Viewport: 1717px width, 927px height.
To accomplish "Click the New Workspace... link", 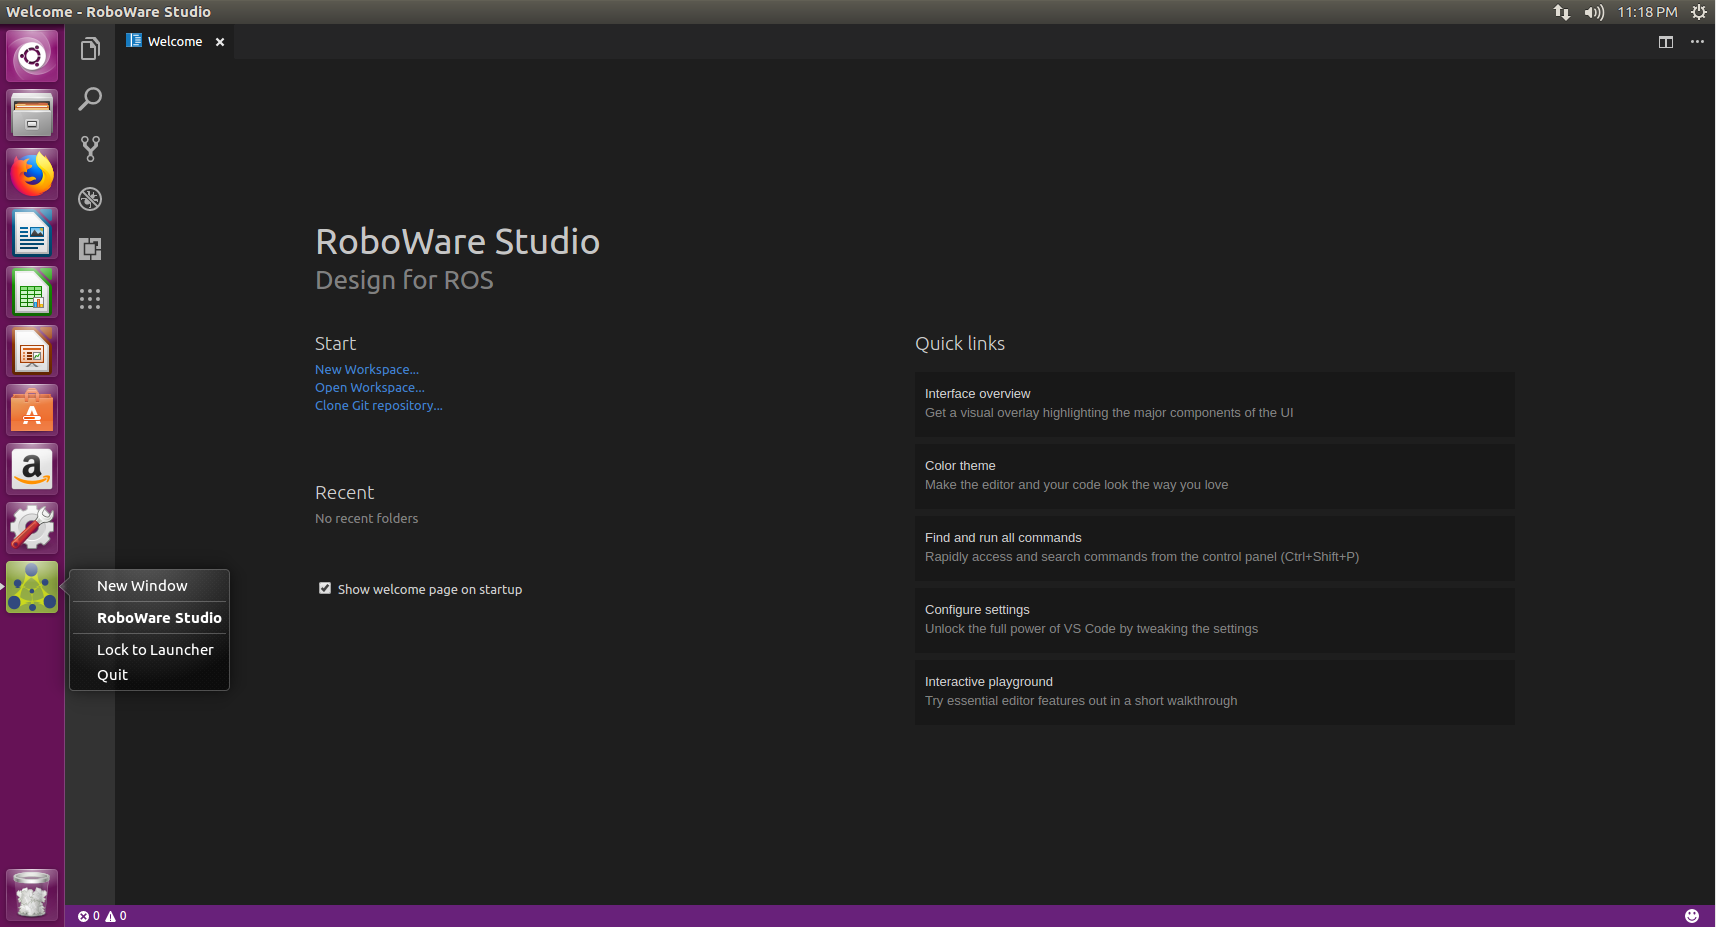I will [367, 370].
